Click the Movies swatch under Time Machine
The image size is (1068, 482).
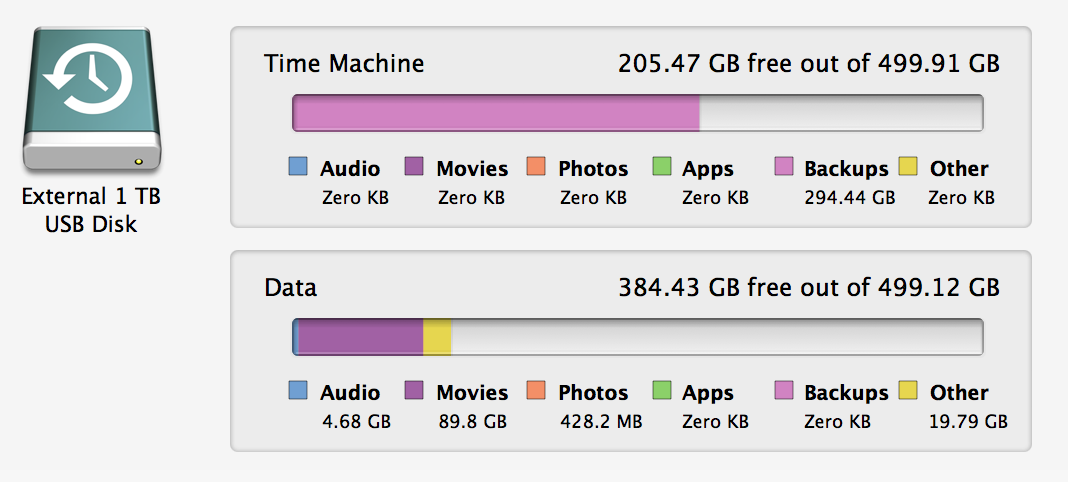(x=414, y=167)
